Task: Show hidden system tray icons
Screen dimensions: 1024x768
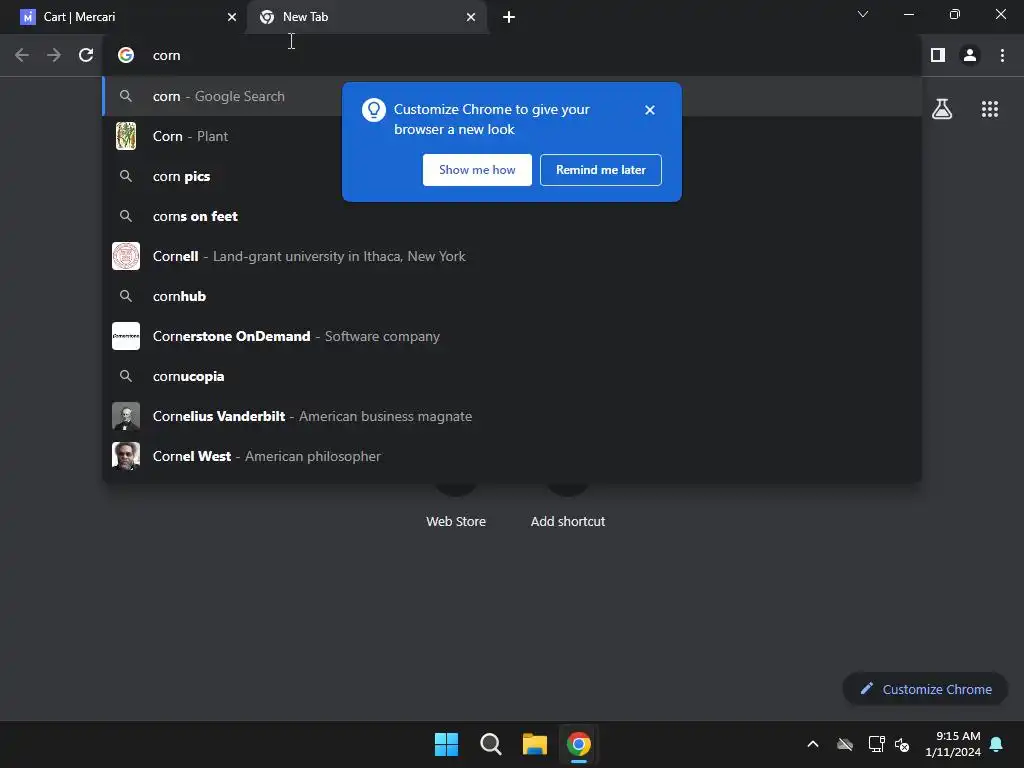Action: 813,744
